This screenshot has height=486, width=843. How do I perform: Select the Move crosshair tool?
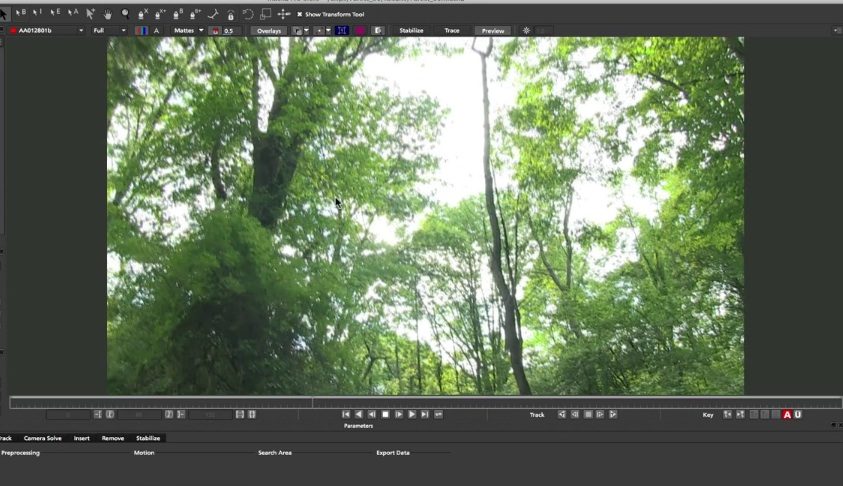(x=283, y=14)
